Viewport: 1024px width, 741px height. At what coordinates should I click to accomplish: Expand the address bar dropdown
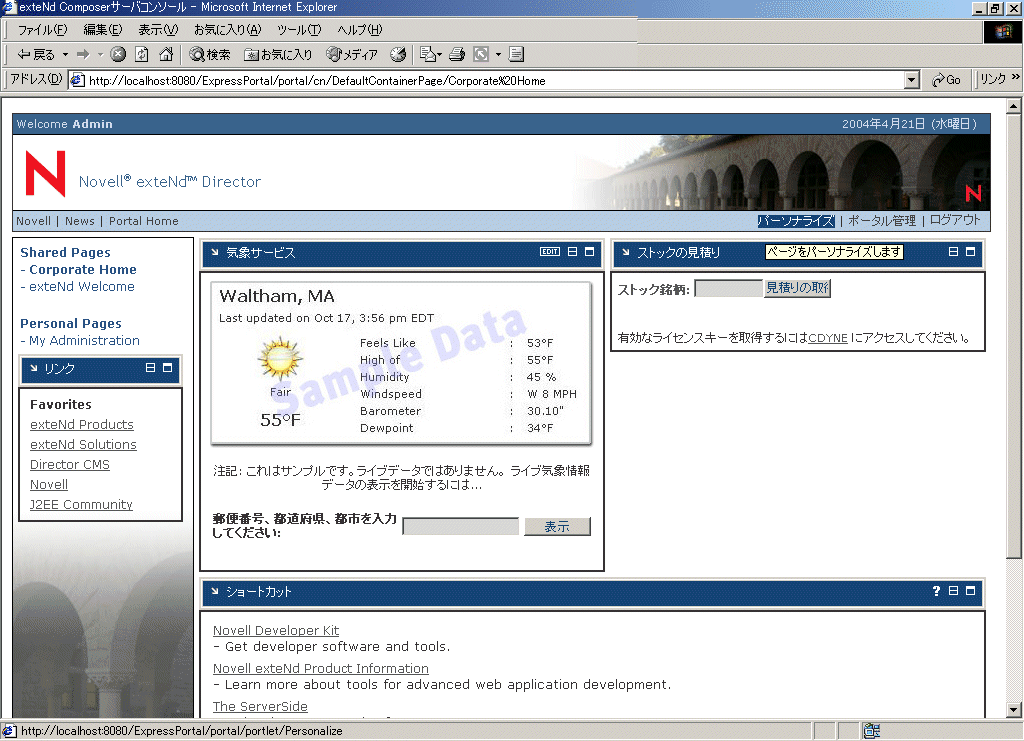point(912,80)
